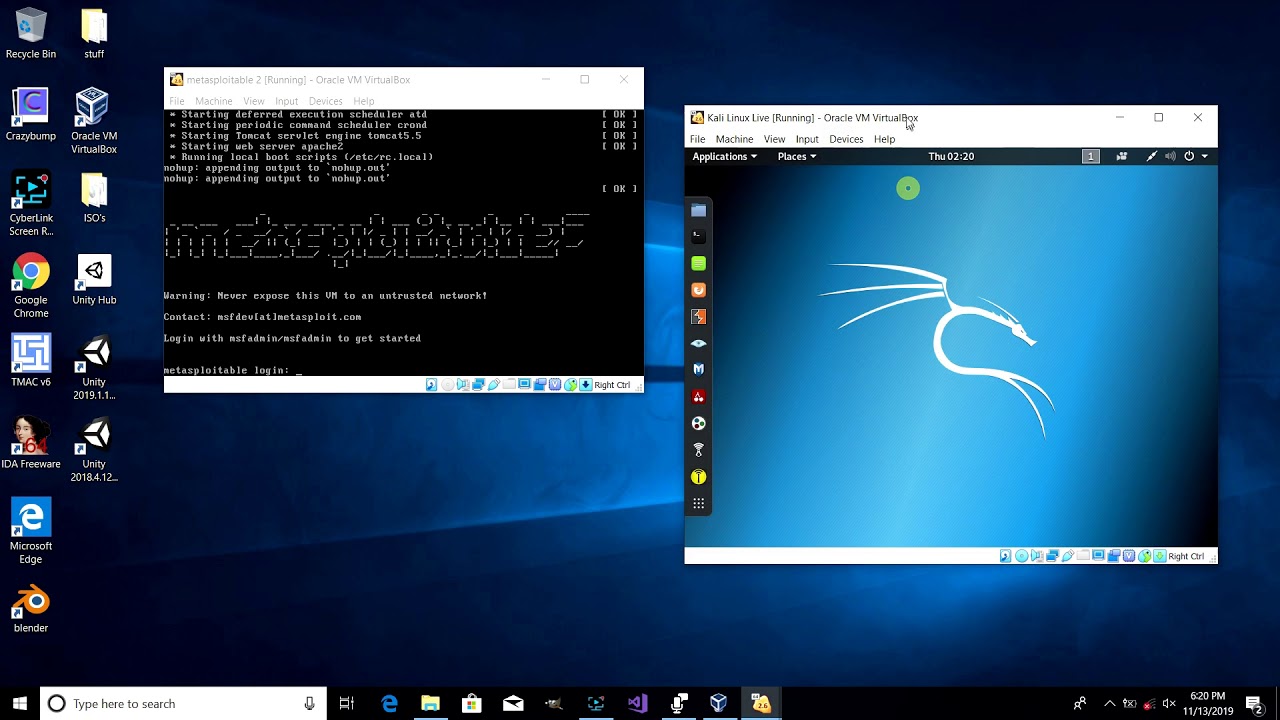Open CyberLink Screen Recorder desktop shortcut
The height and width of the screenshot is (720, 1280).
pos(31,204)
